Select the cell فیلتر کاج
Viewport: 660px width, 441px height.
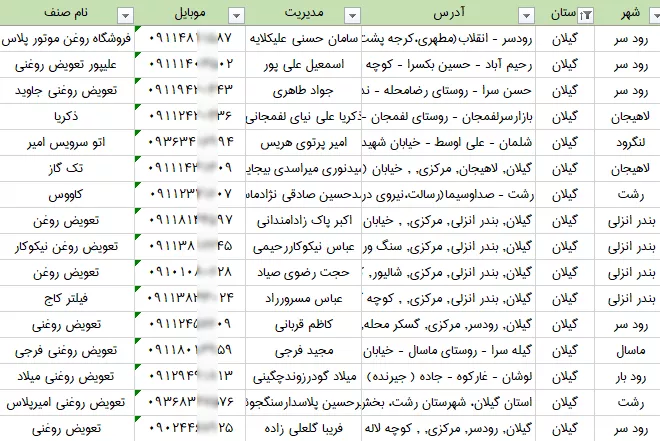(67, 299)
